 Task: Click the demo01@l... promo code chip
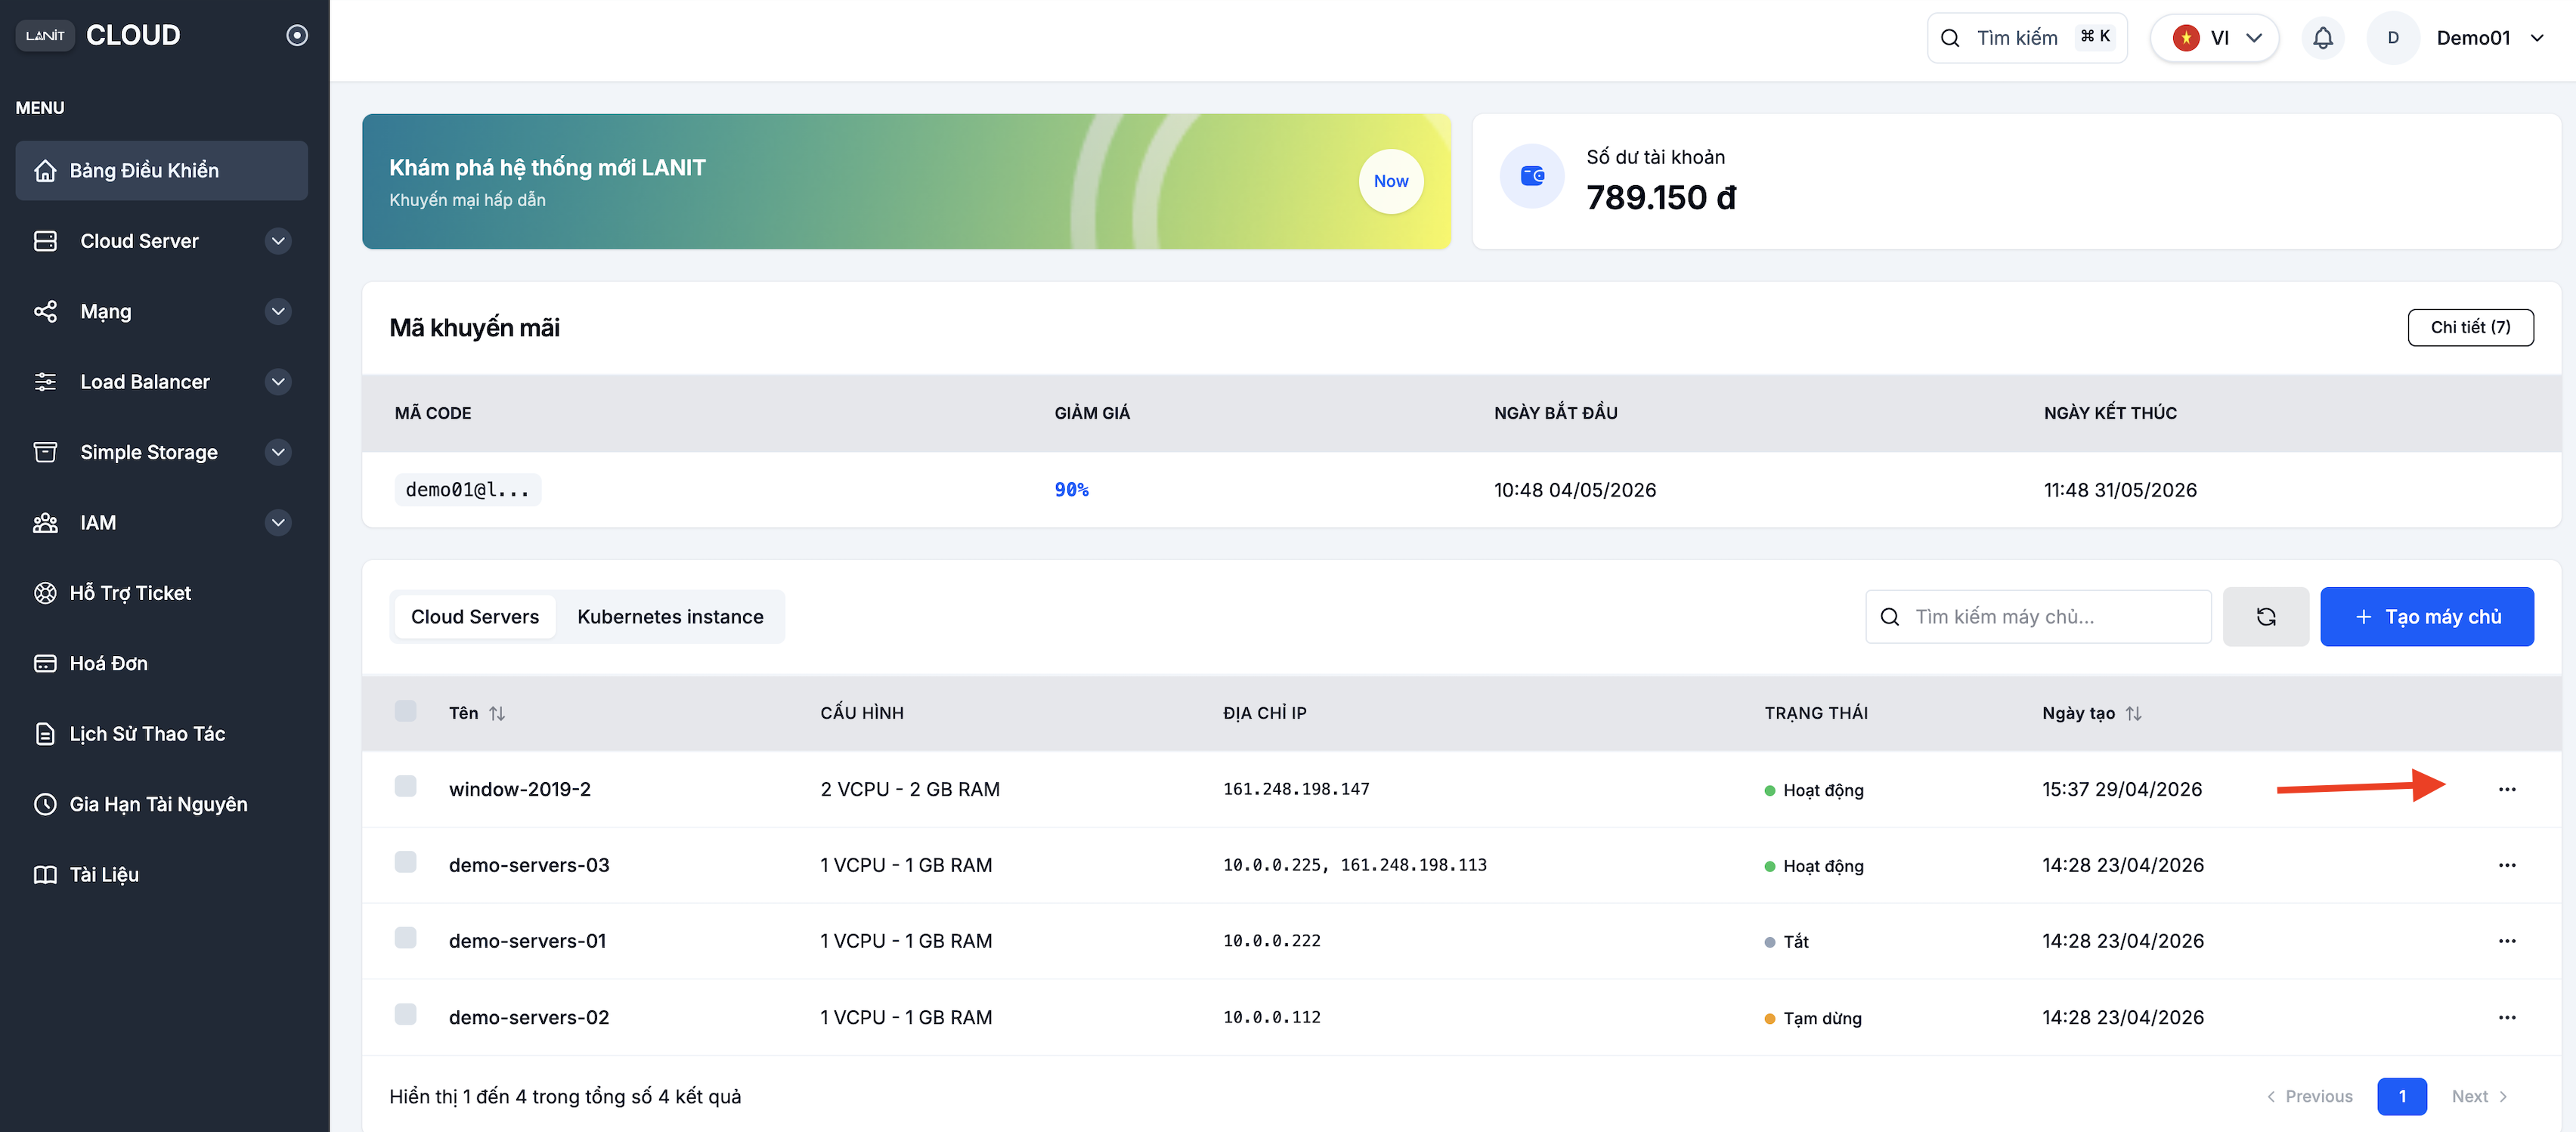pyautogui.click(x=468, y=490)
